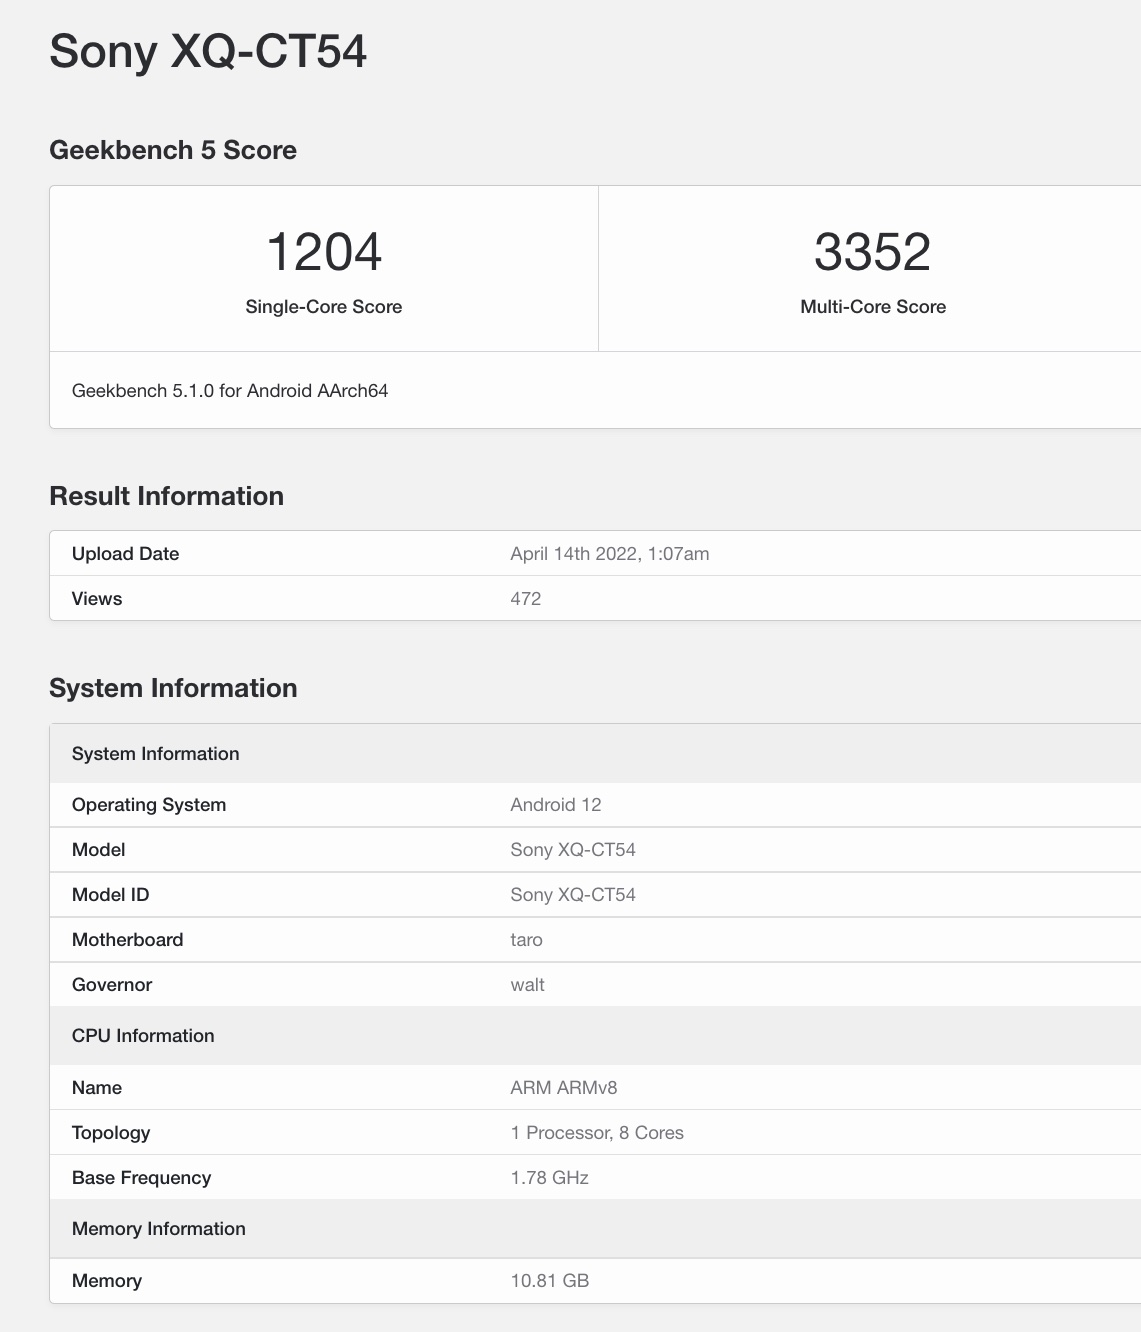Select the 3352 multi-core score value
This screenshot has height=1332, width=1141.
point(873,252)
